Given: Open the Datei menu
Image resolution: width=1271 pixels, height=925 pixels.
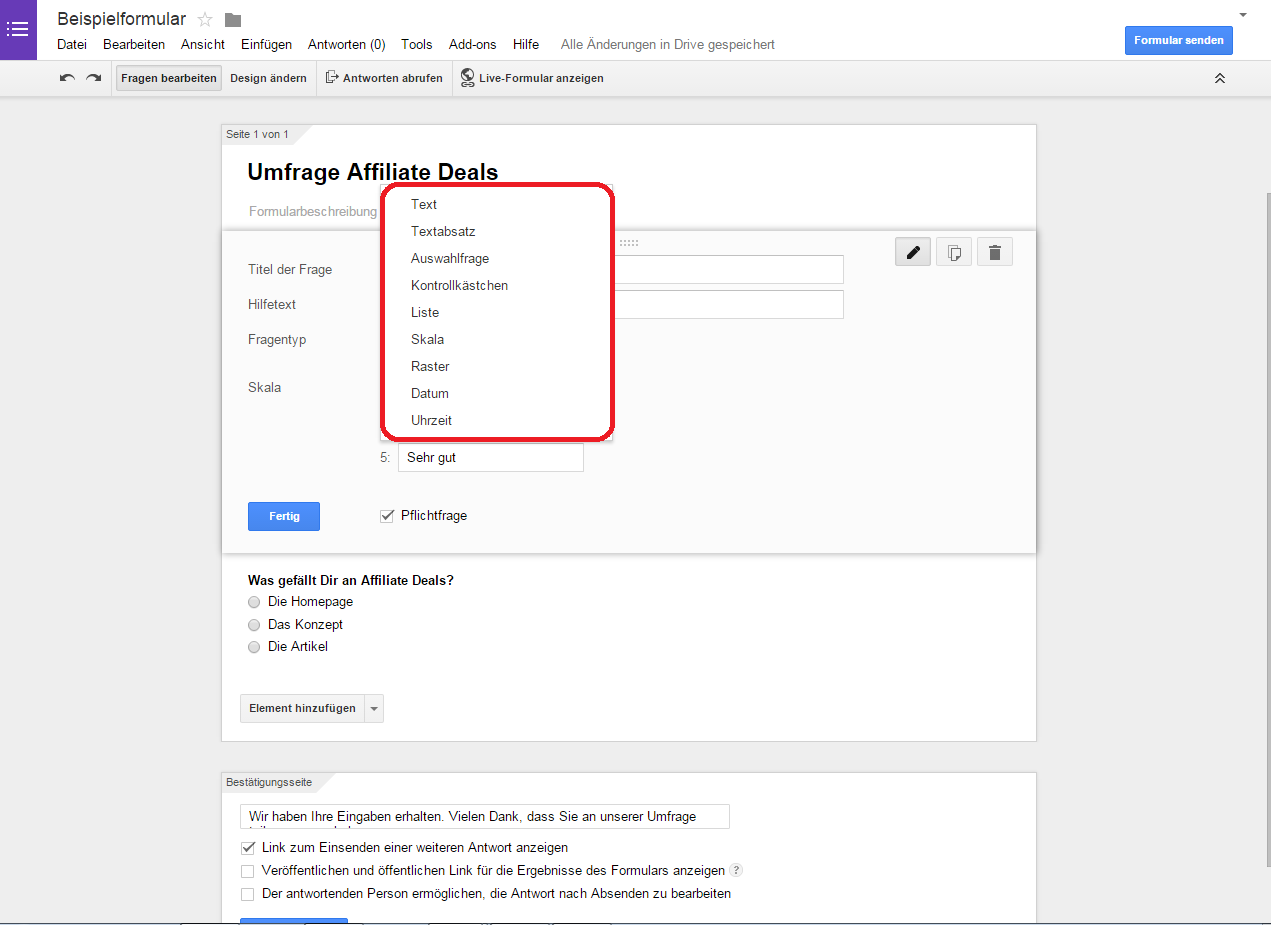Looking at the screenshot, I should pyautogui.click(x=72, y=44).
